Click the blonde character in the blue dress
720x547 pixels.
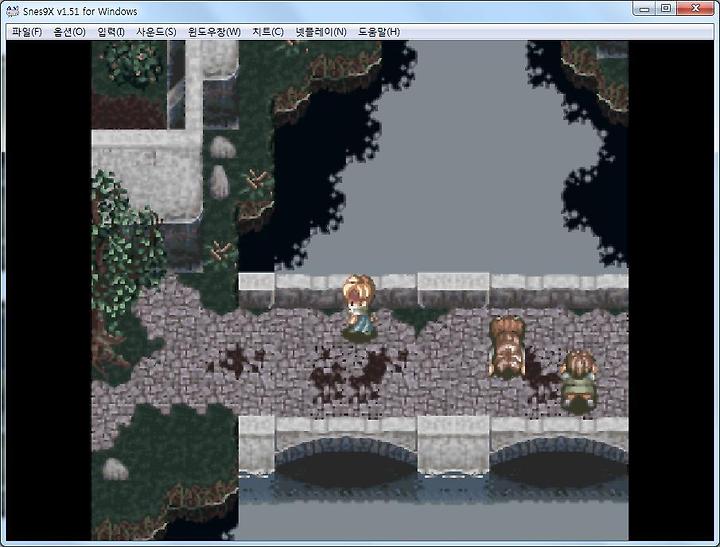[x=360, y=308]
